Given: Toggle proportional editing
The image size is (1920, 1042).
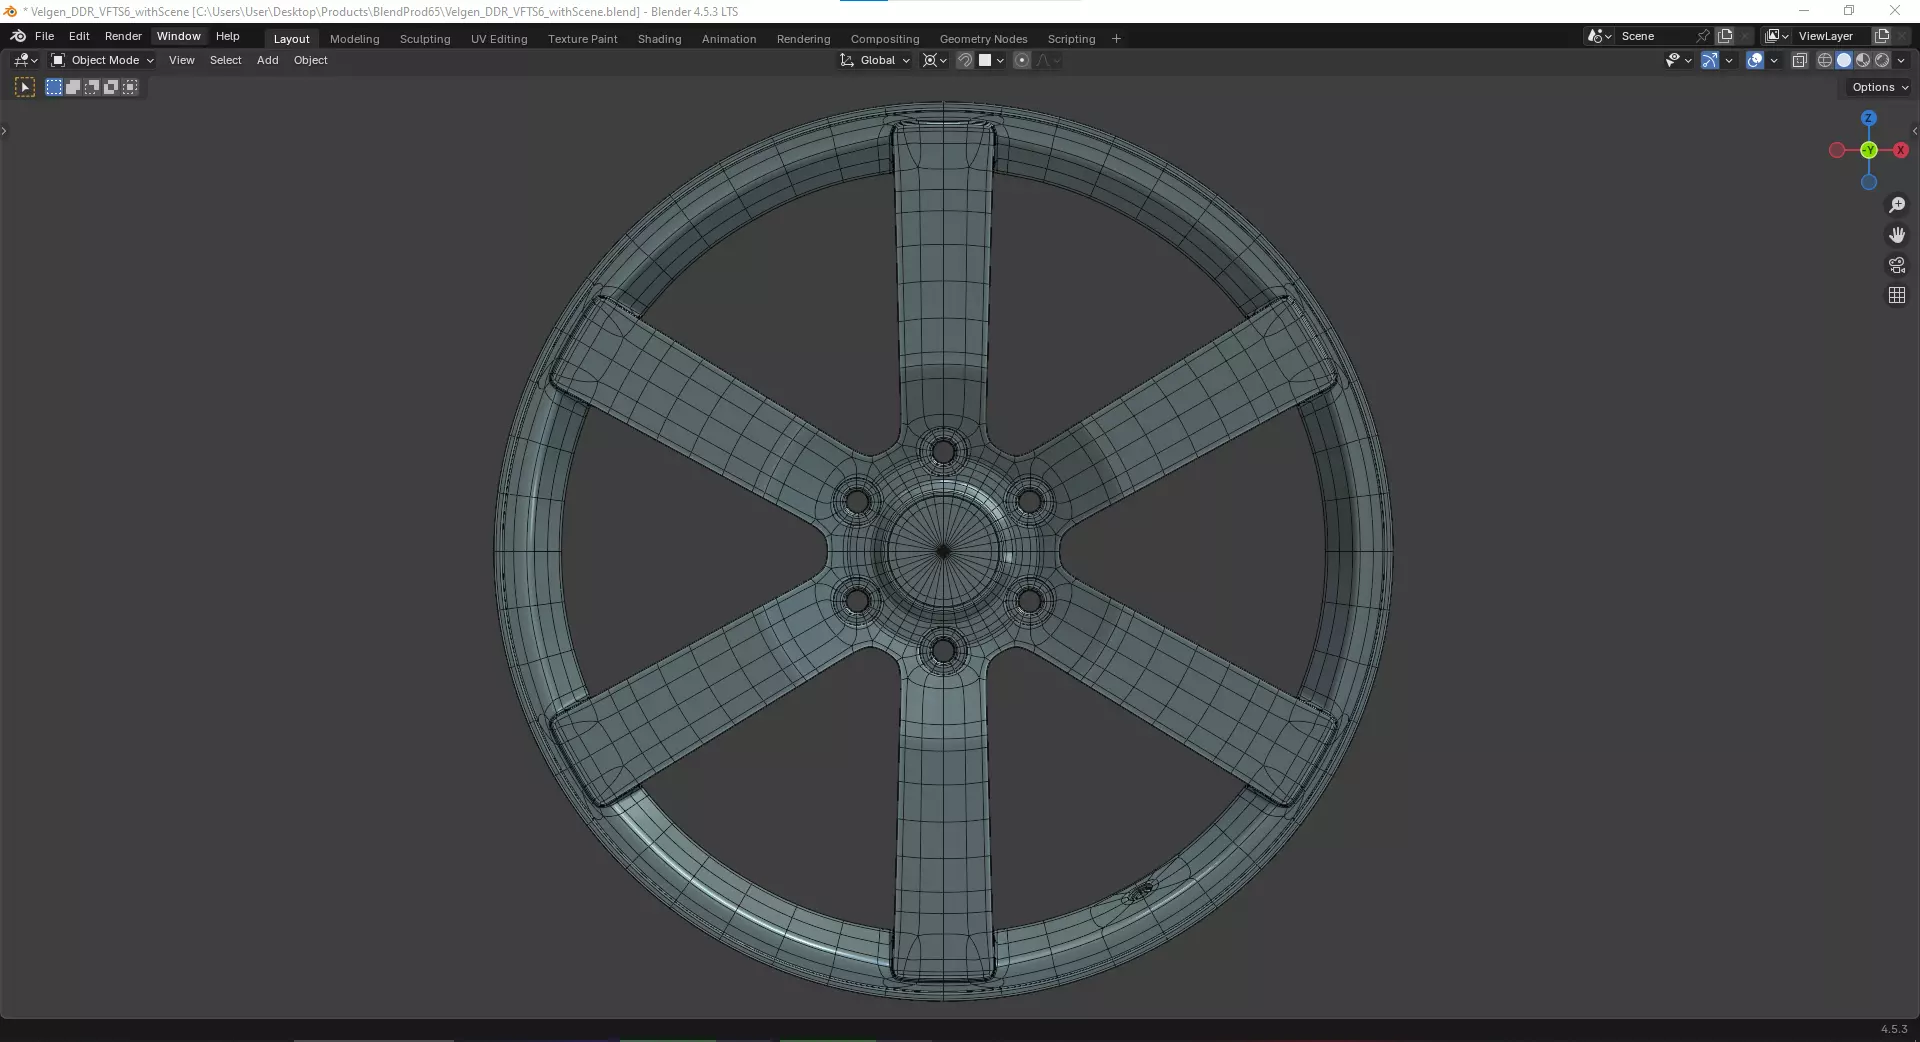Looking at the screenshot, I should click(1022, 60).
